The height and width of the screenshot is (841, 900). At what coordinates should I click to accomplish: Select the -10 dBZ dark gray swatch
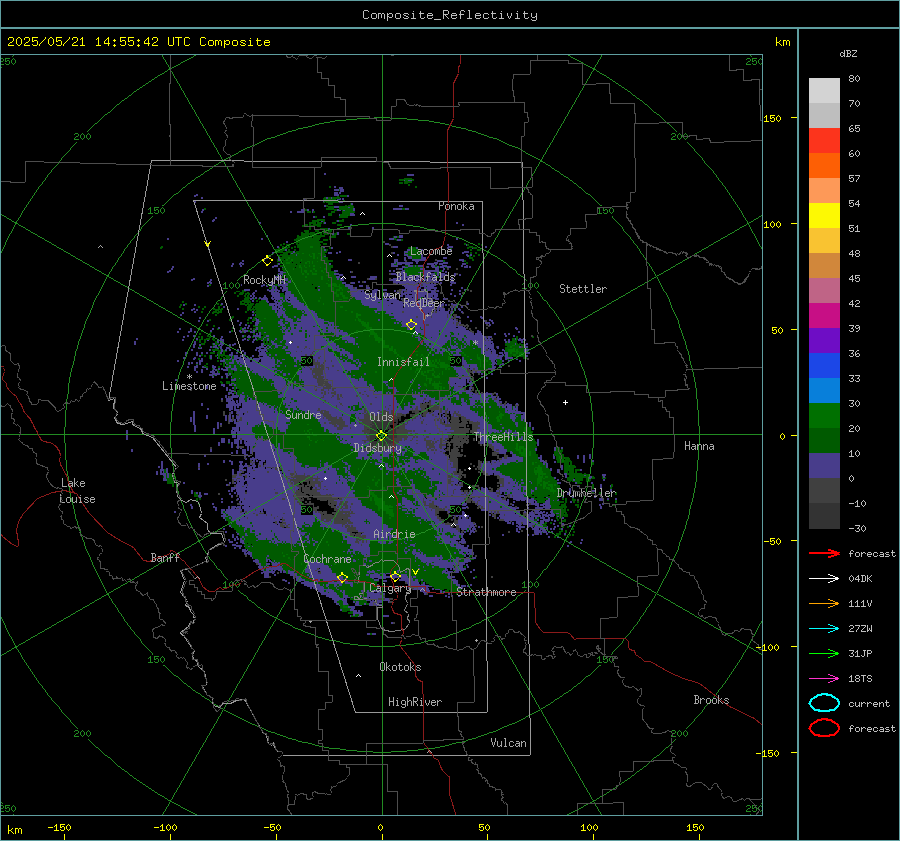(x=824, y=516)
